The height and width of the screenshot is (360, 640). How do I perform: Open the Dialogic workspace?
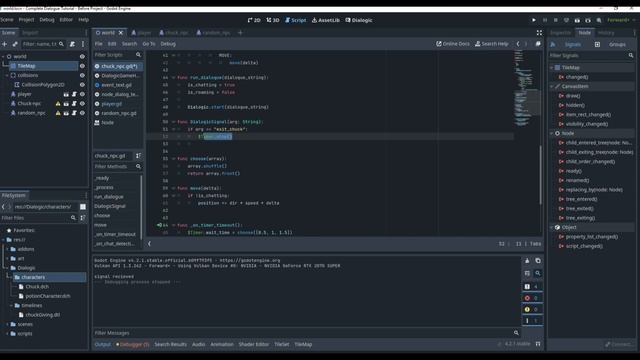[x=359, y=20]
